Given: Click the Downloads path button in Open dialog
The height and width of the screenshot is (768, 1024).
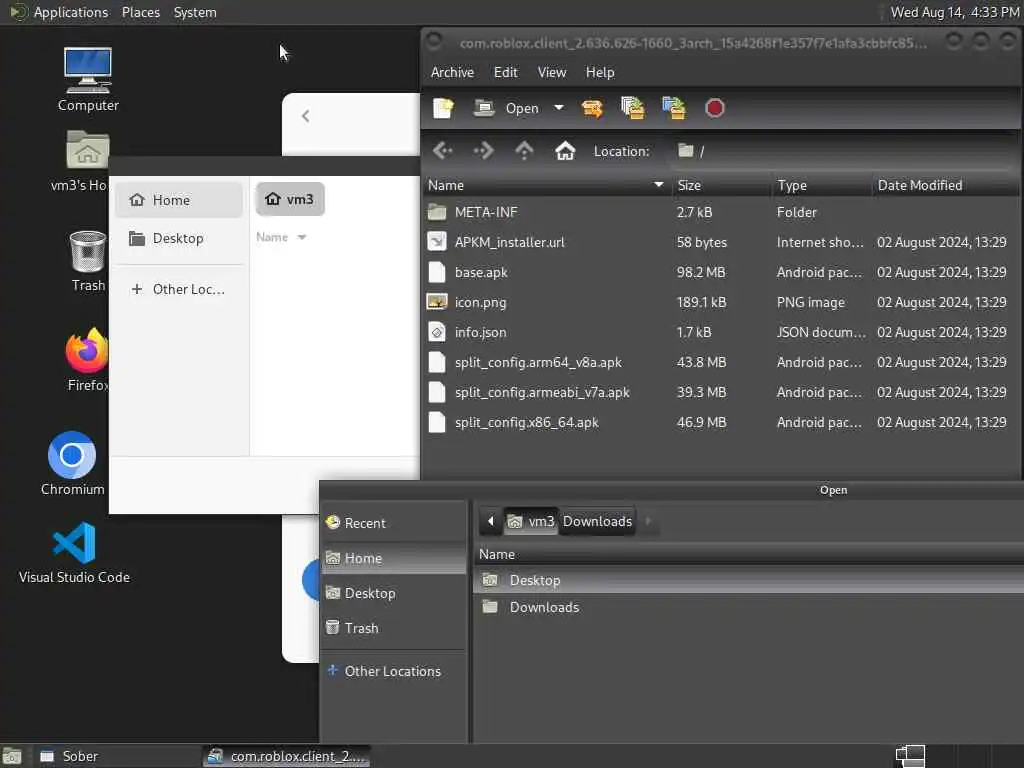Looking at the screenshot, I should pos(597,521).
